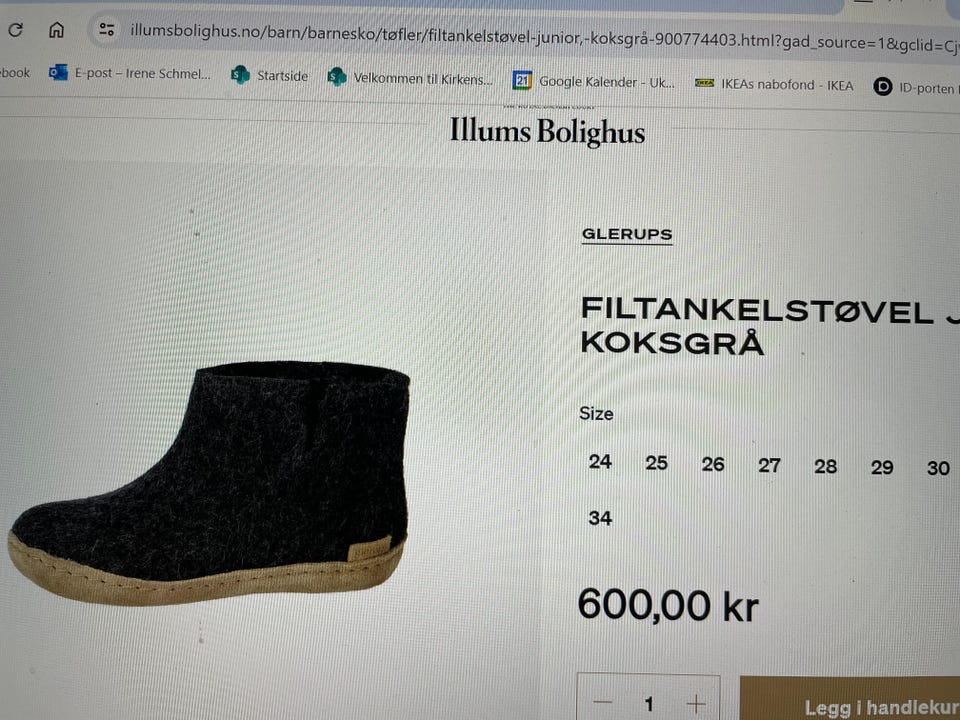Open the Startside SharePoint bookmark
This screenshot has height=720, width=960.
click(x=269, y=75)
